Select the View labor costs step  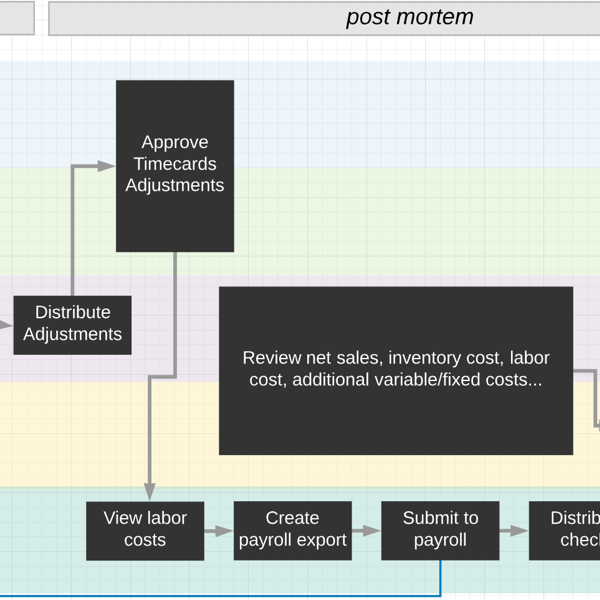(145, 530)
